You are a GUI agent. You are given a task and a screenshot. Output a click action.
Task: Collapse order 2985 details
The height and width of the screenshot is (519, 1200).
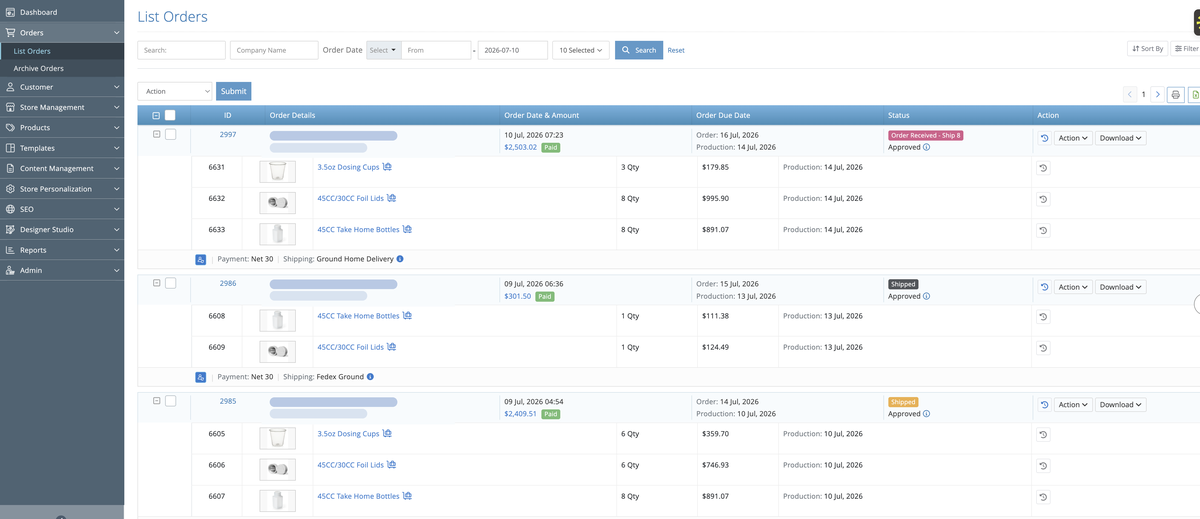156,401
